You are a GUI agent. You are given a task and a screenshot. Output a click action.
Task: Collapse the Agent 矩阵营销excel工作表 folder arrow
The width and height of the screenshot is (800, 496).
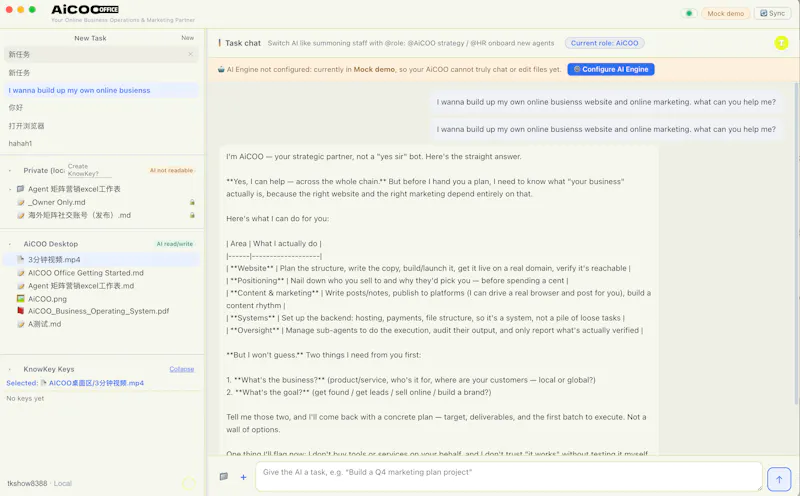coord(10,189)
